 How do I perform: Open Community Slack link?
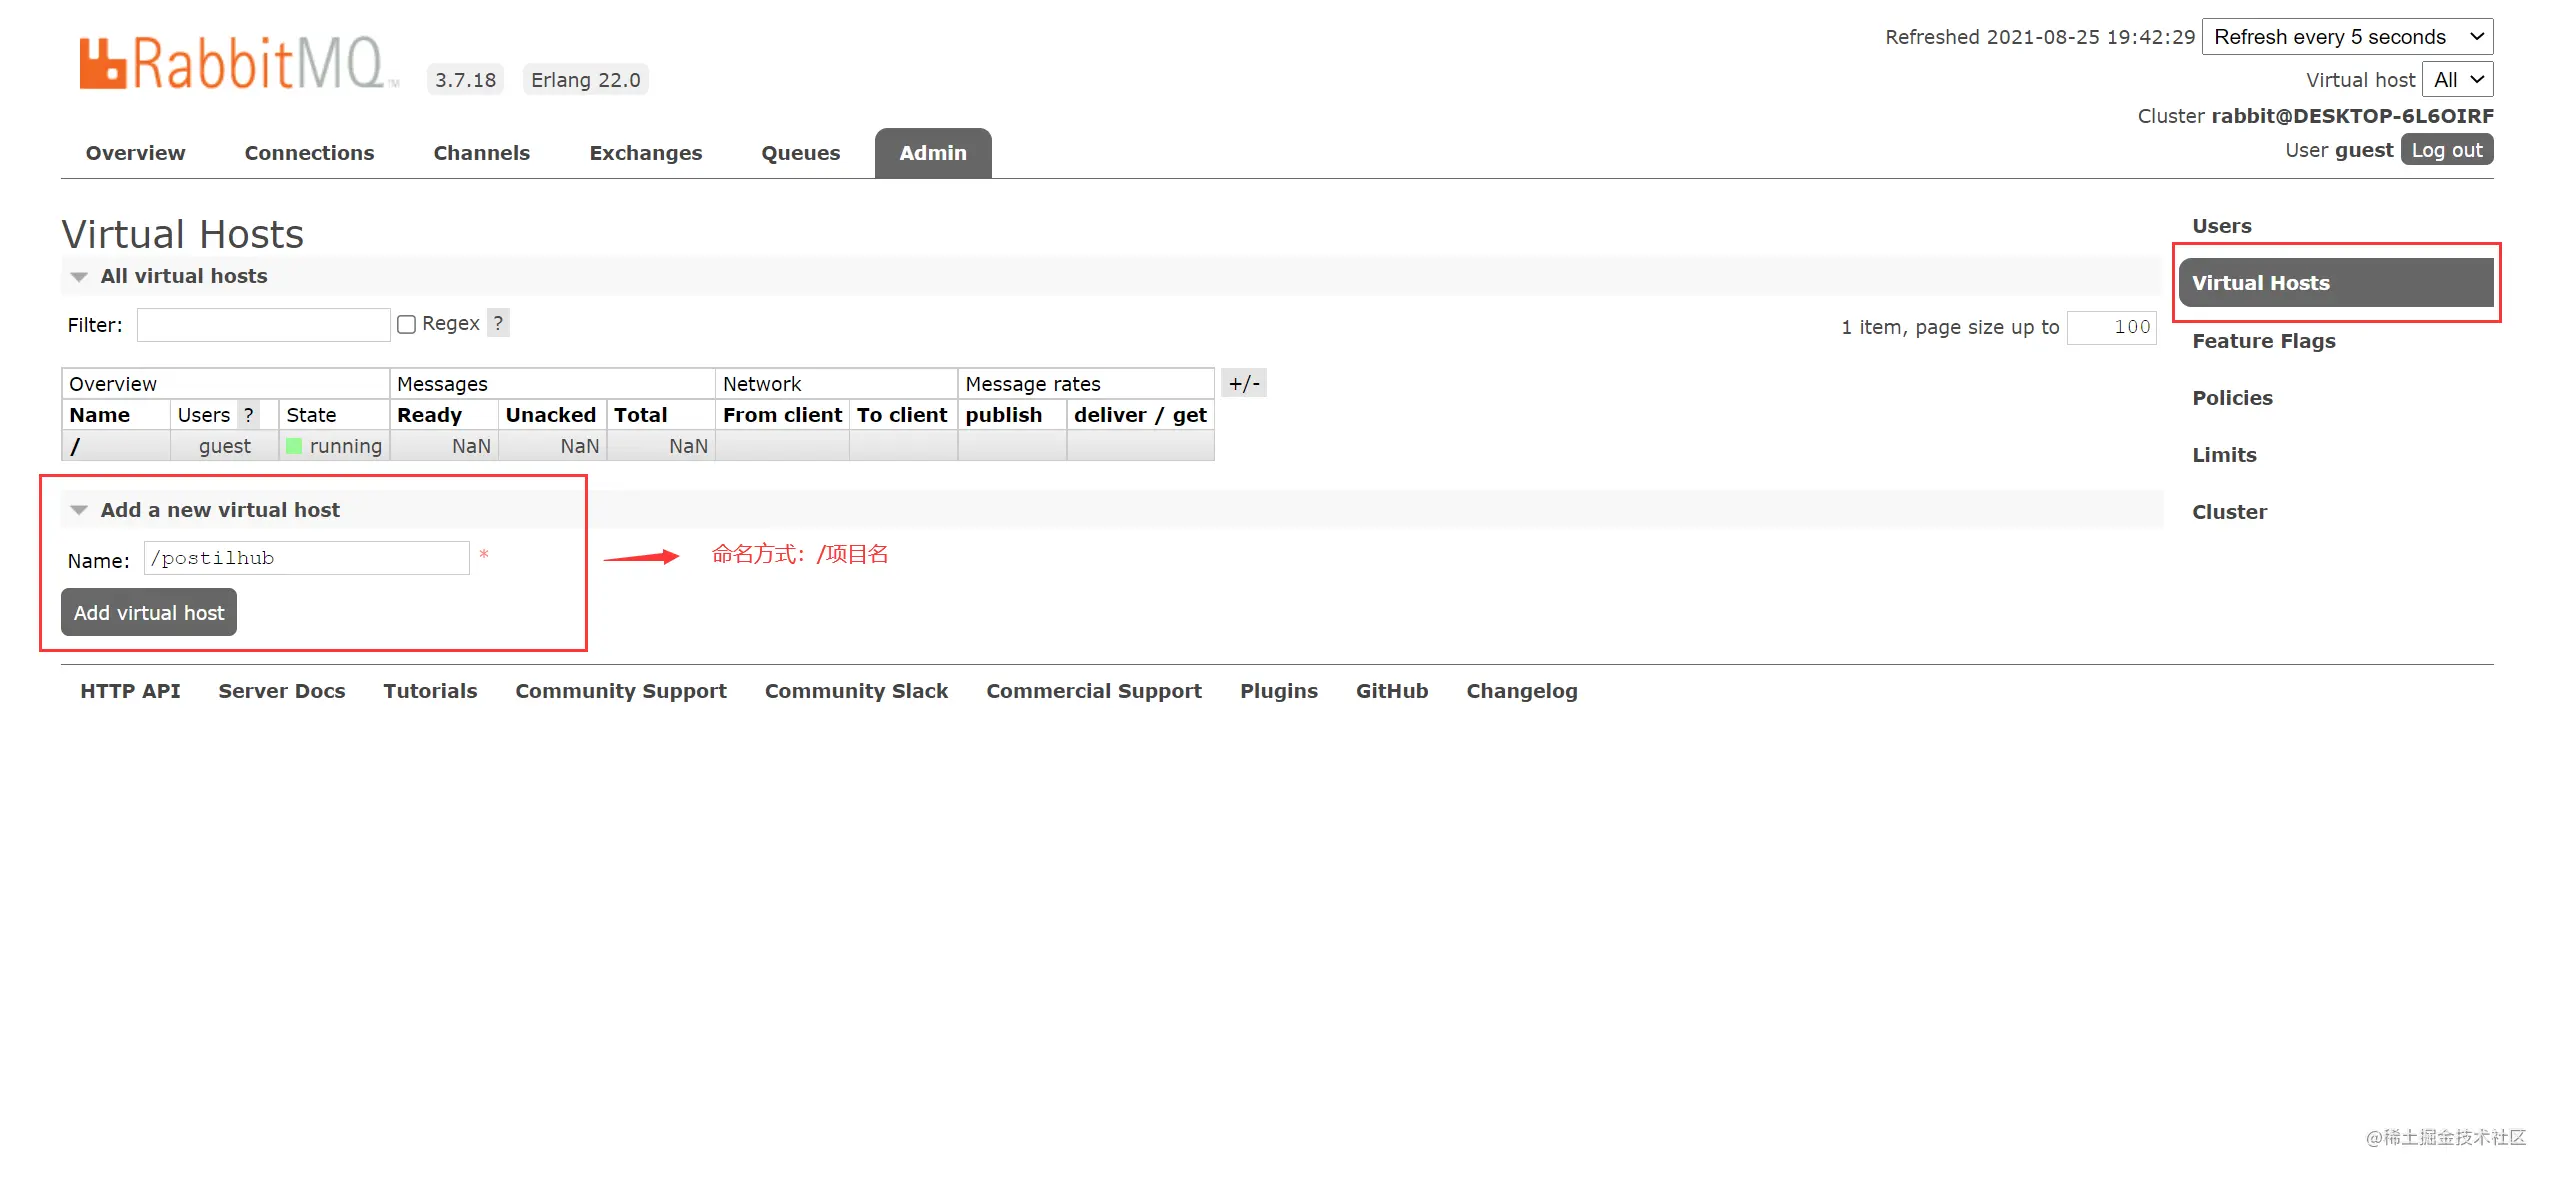(856, 691)
